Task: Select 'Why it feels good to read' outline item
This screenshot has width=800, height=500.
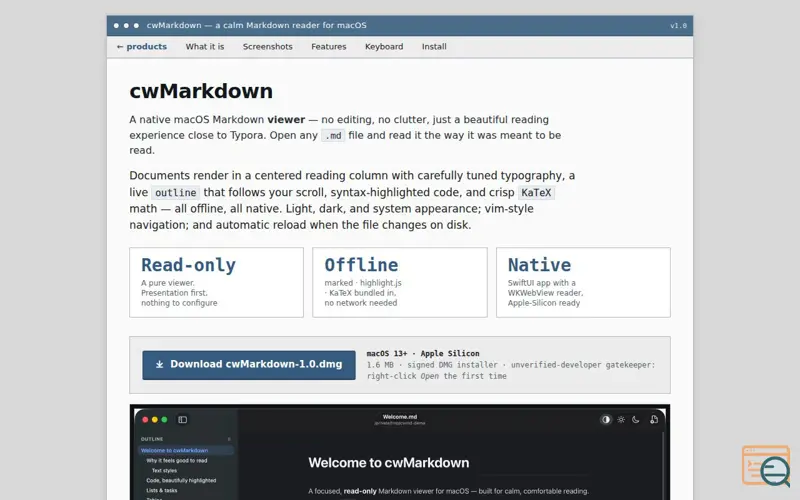Action: (177, 460)
